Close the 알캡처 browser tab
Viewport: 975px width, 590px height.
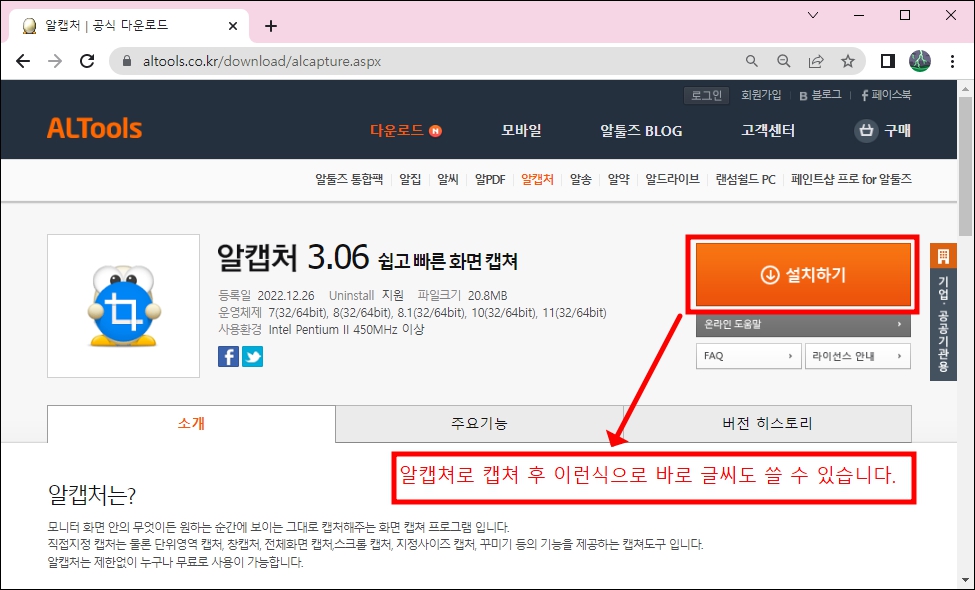pyautogui.click(x=233, y=26)
